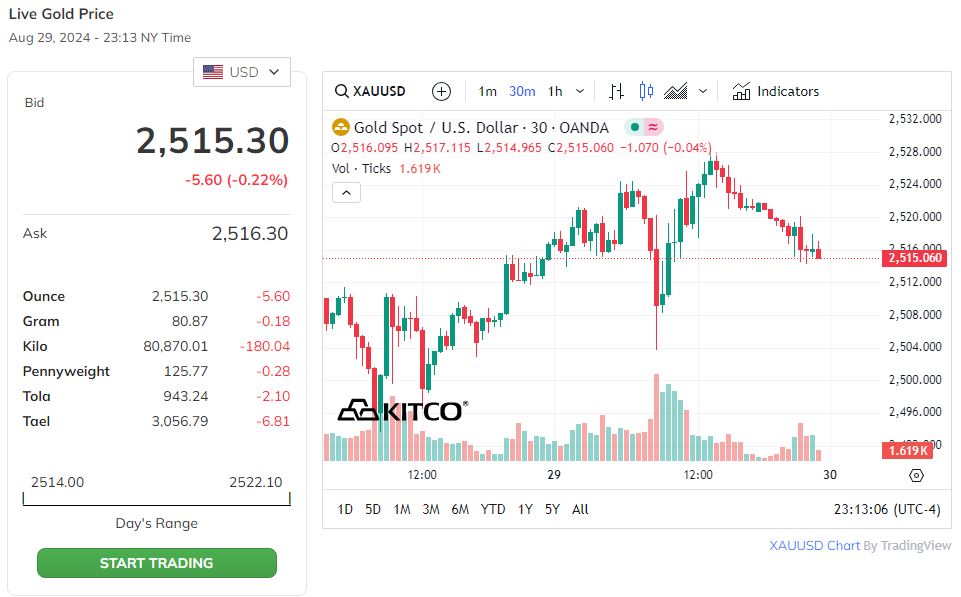Select the Area chart style icon
The image size is (961, 597).
point(676,91)
